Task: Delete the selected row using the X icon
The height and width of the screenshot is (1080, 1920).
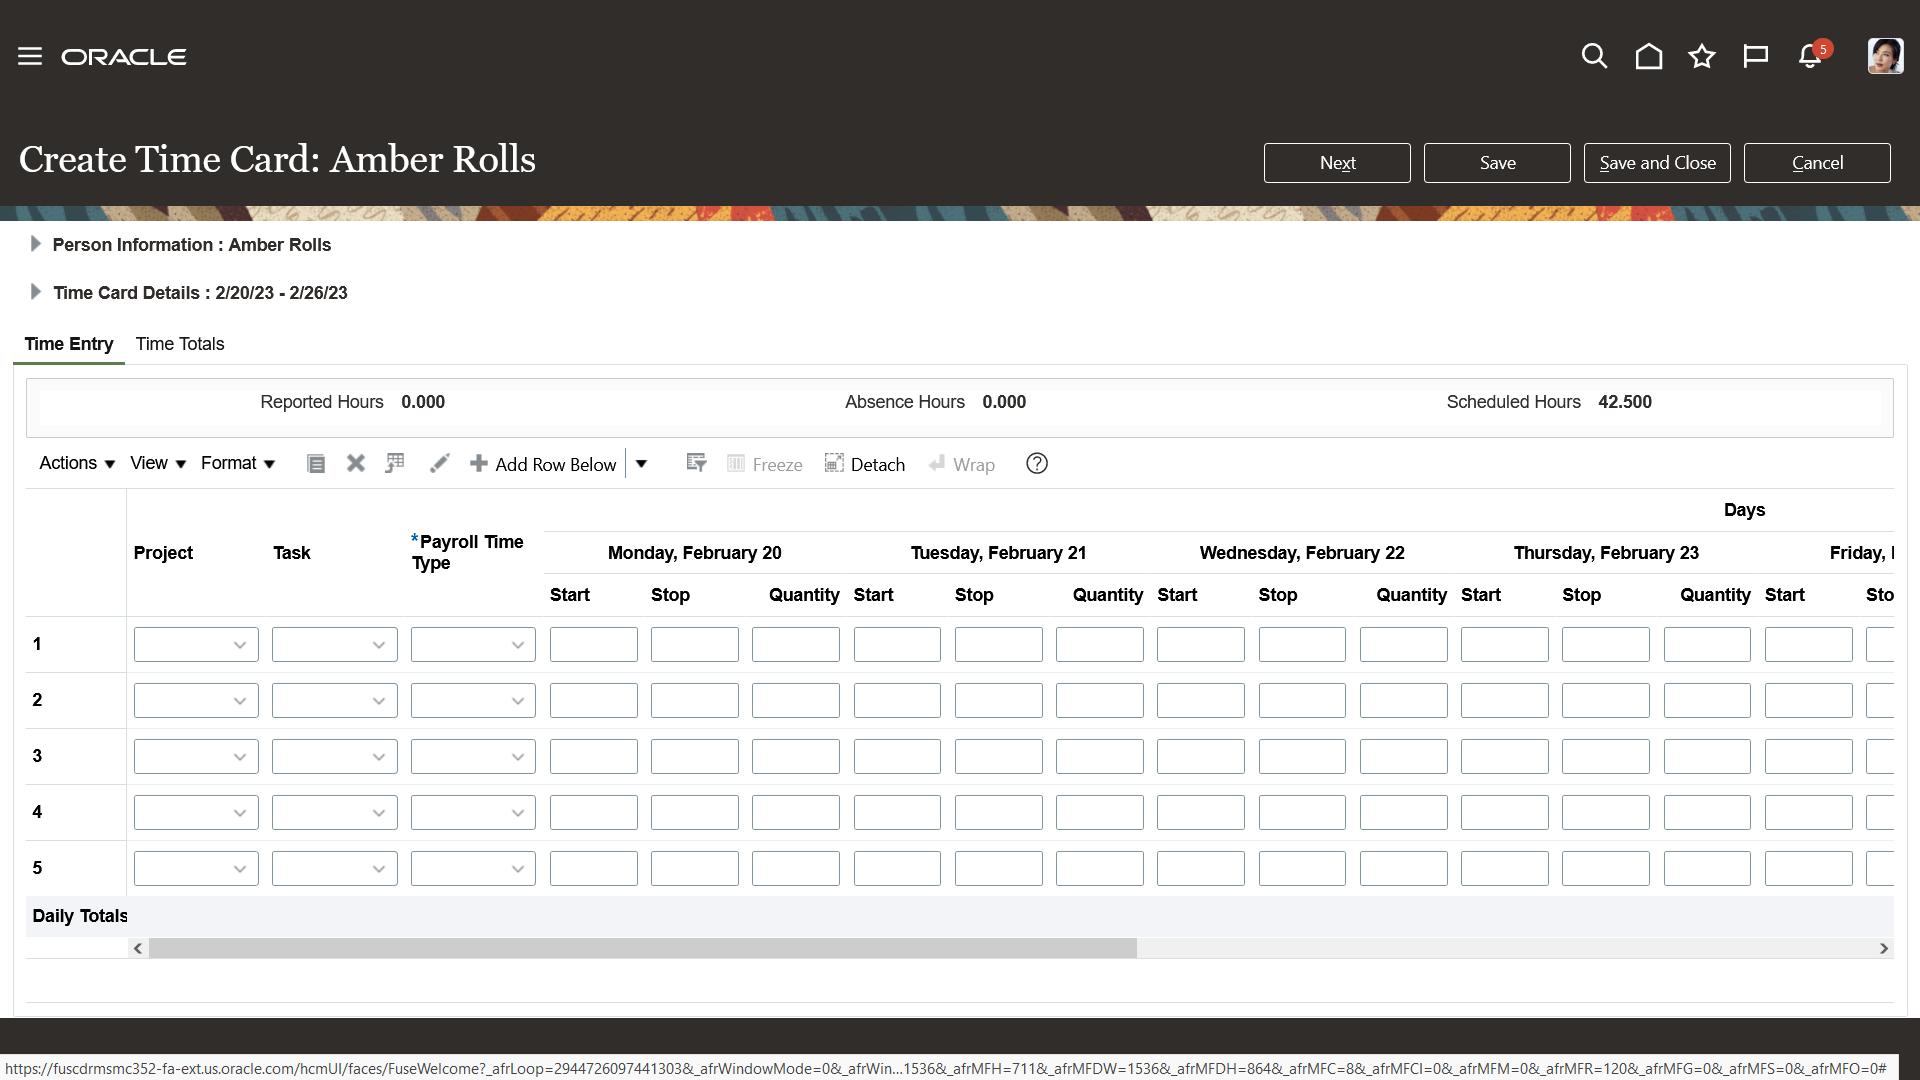Action: [355, 463]
